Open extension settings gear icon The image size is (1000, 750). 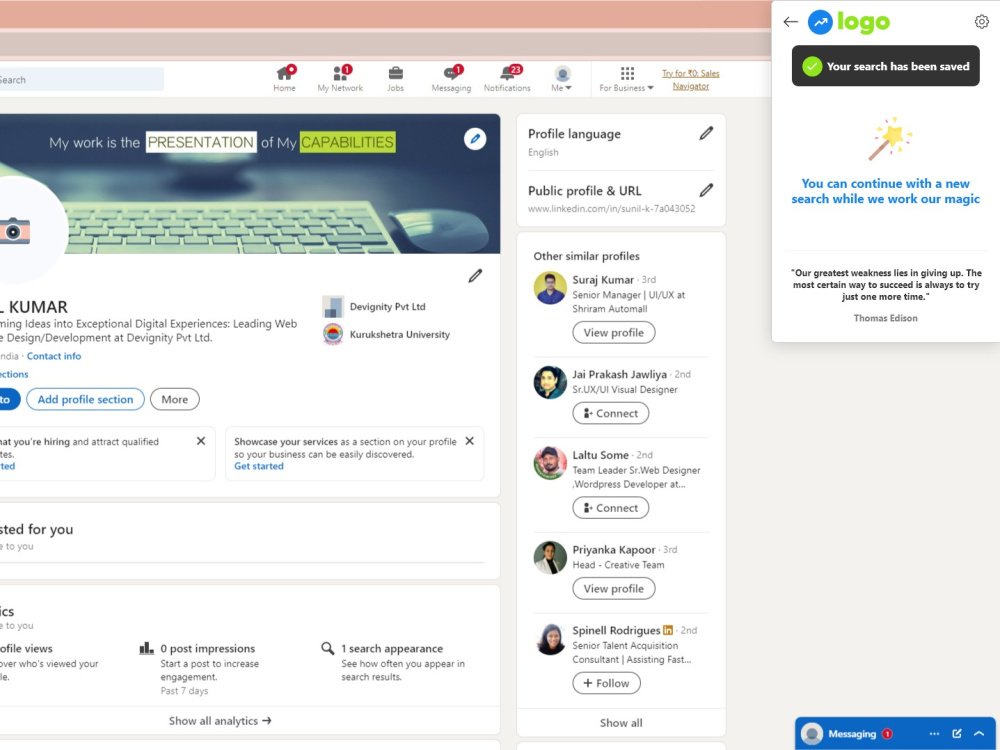click(x=982, y=22)
